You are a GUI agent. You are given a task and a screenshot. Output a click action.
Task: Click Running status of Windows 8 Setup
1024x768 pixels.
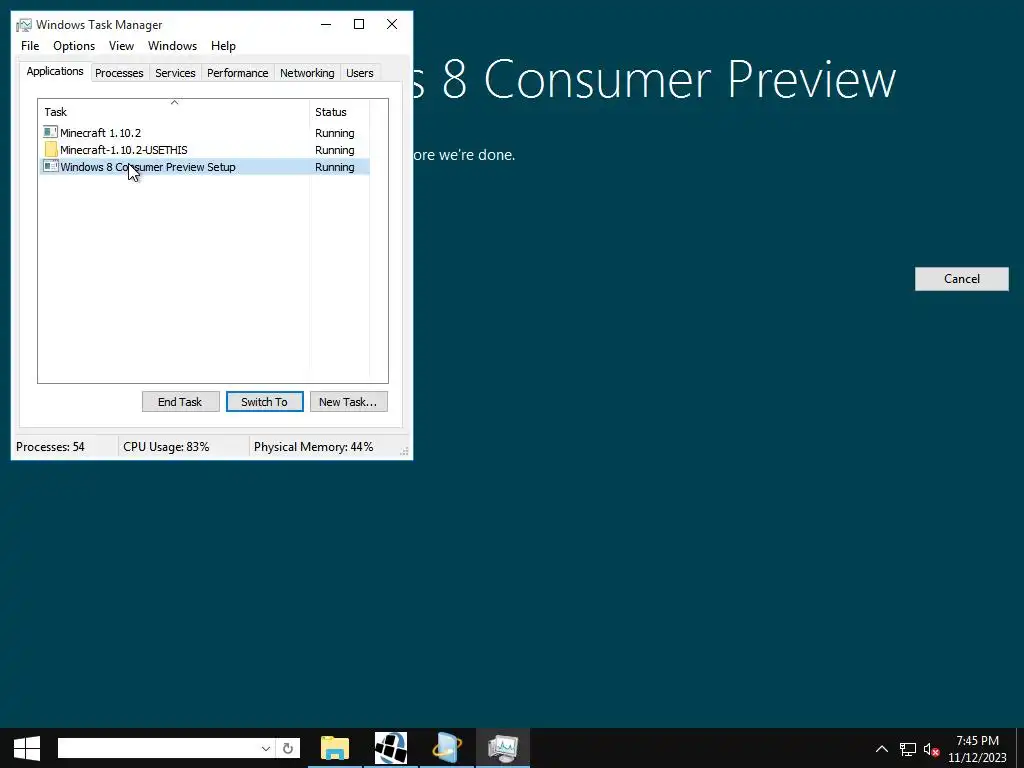click(334, 167)
